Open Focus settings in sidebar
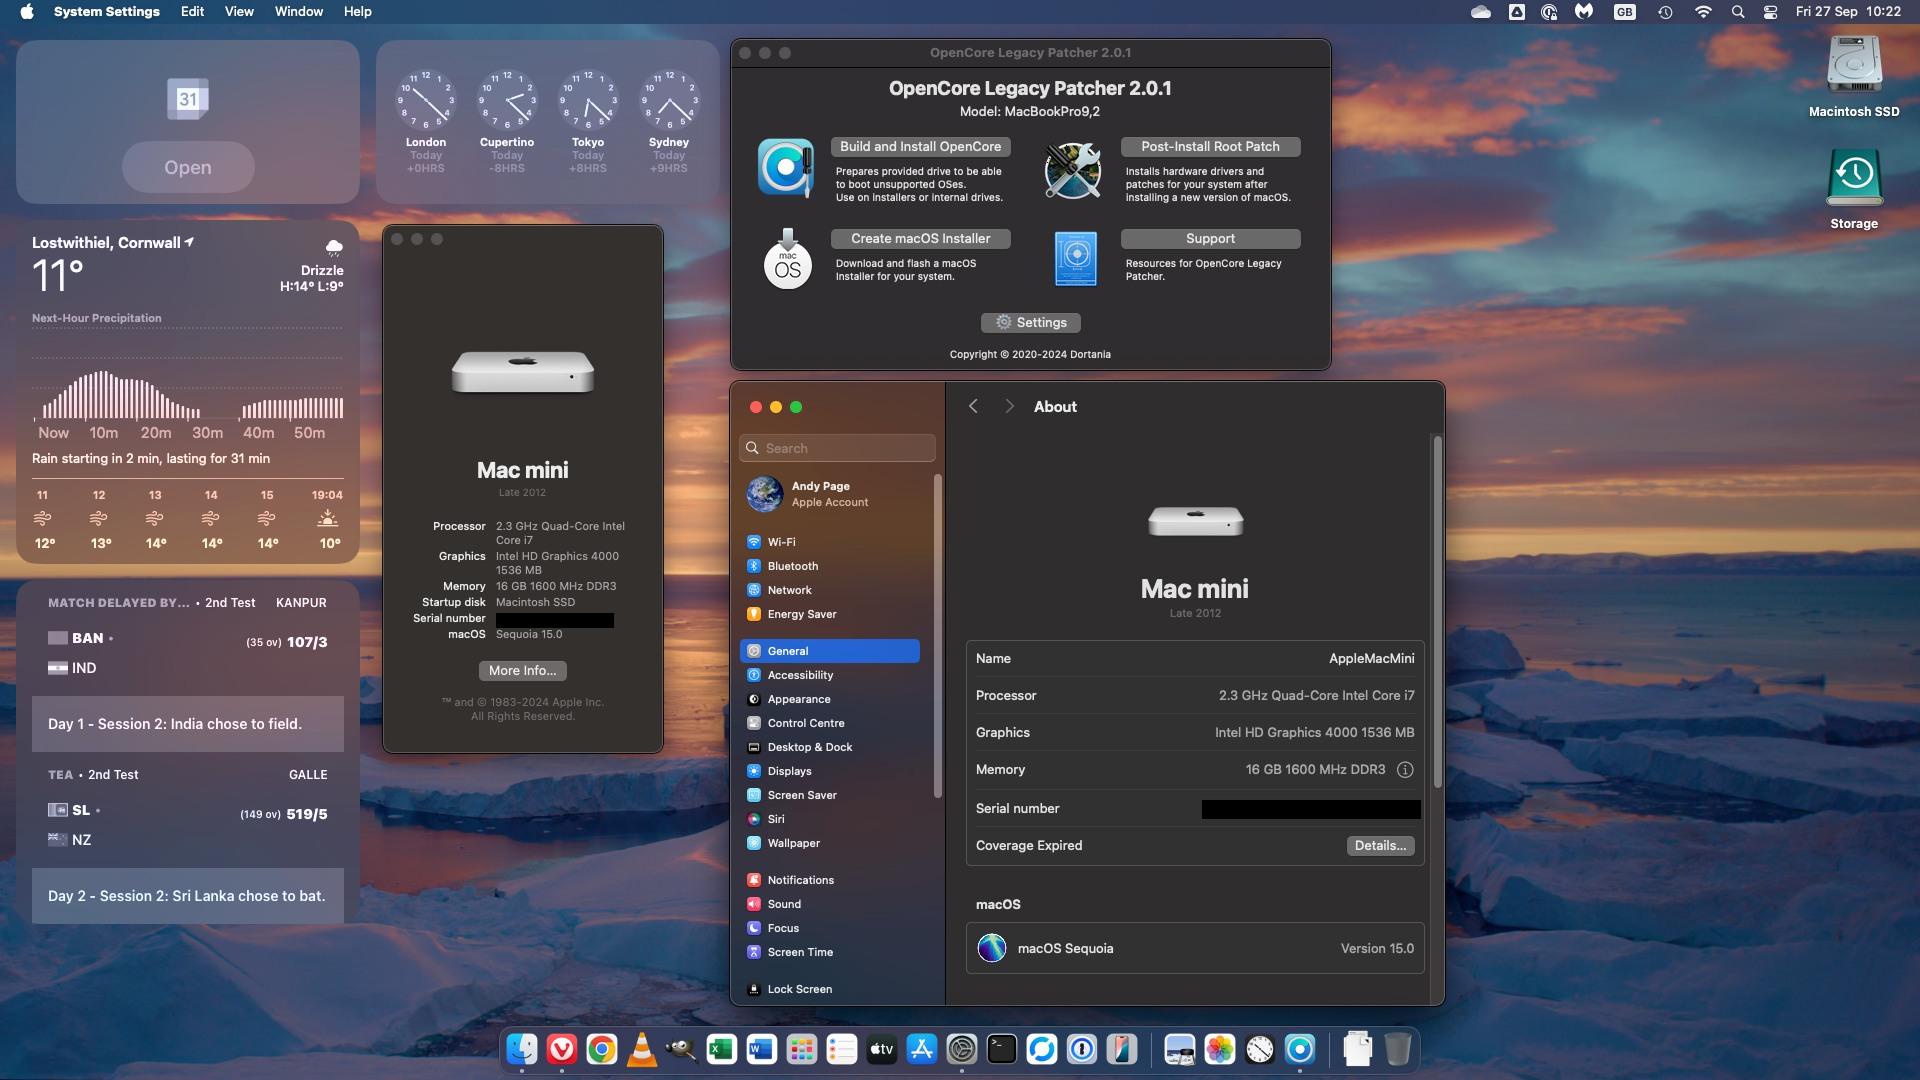 pyautogui.click(x=830, y=928)
